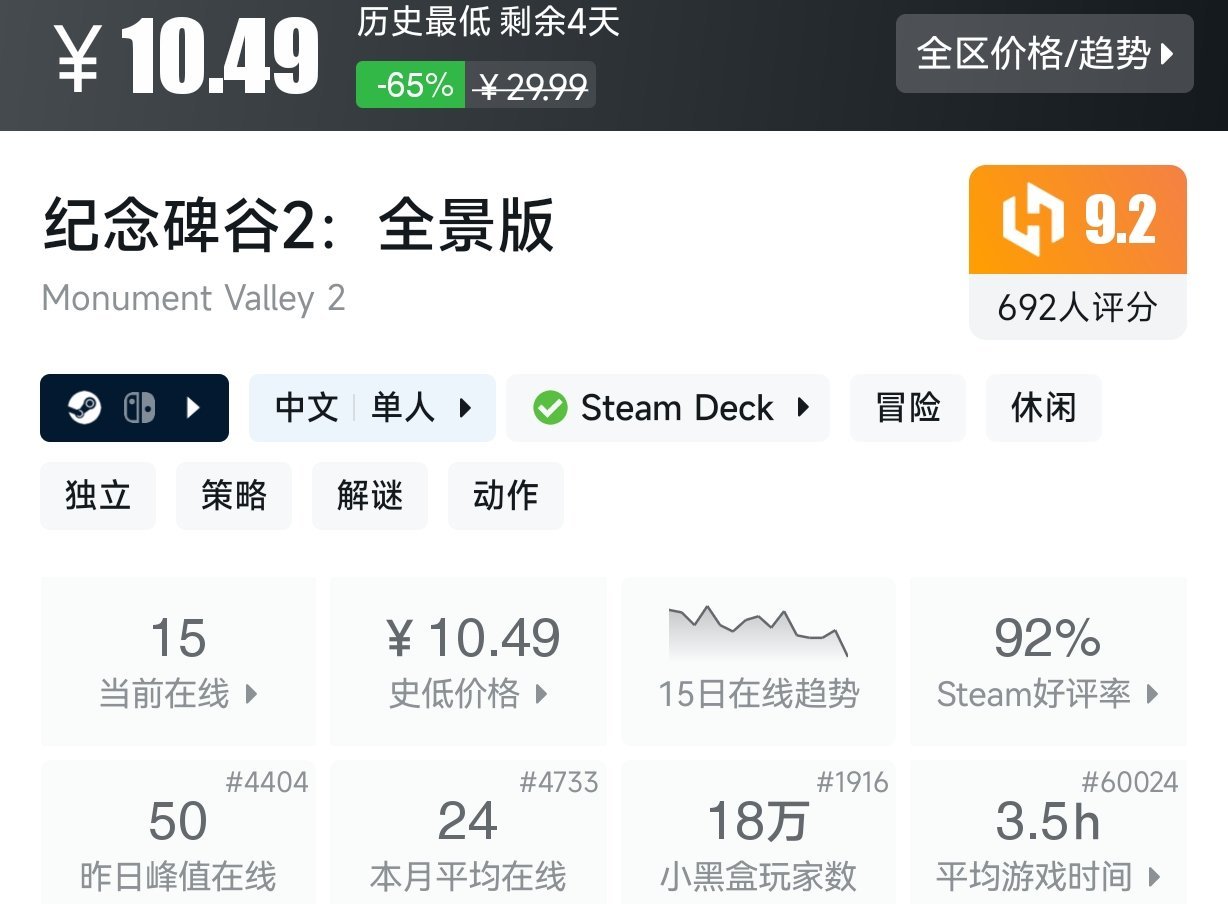
Task: Tap the #4733 ranking label
Action: [x=559, y=782]
